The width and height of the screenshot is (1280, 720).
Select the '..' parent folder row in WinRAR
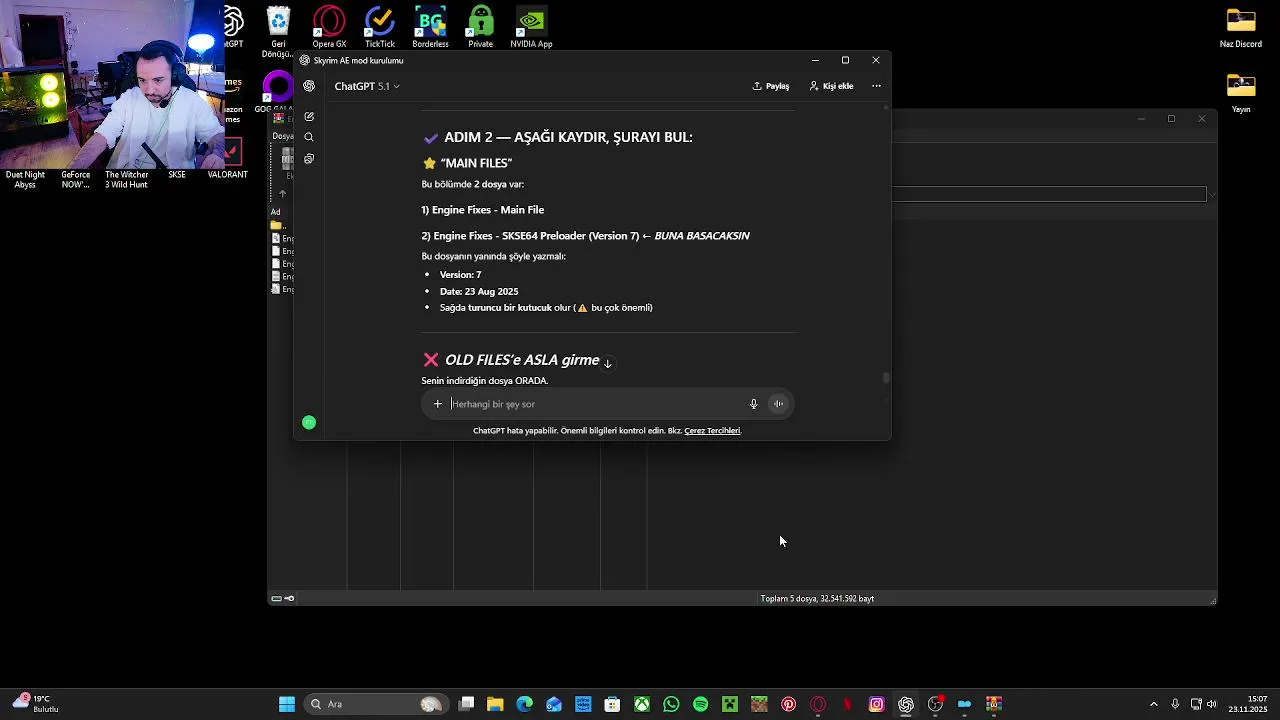pos(281,225)
